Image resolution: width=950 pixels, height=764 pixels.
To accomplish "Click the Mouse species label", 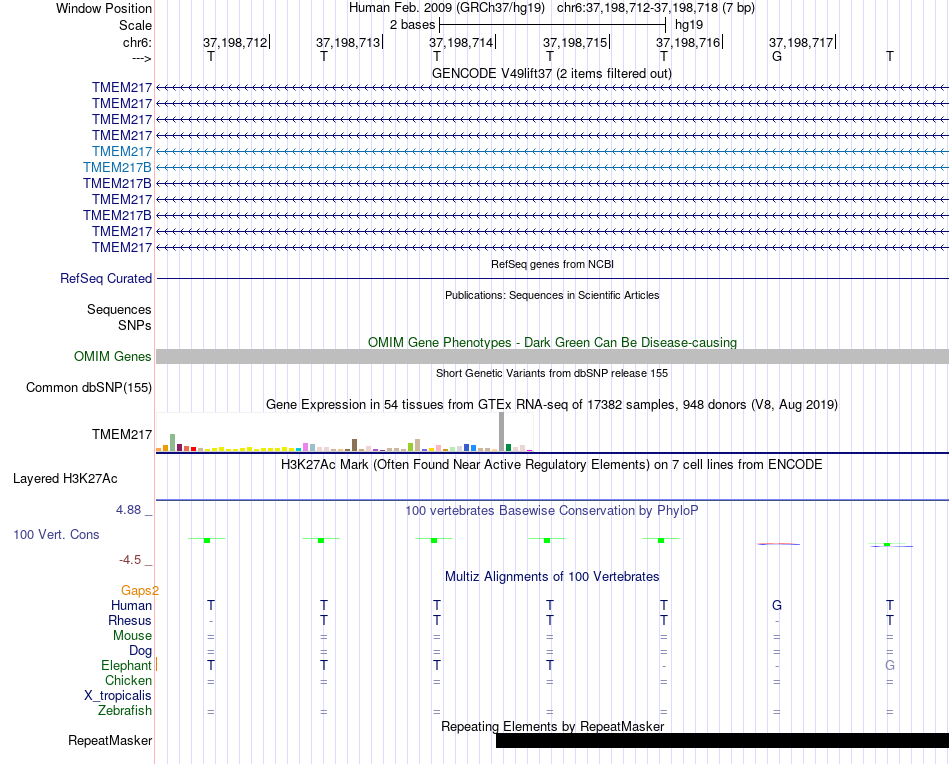I will click(132, 636).
